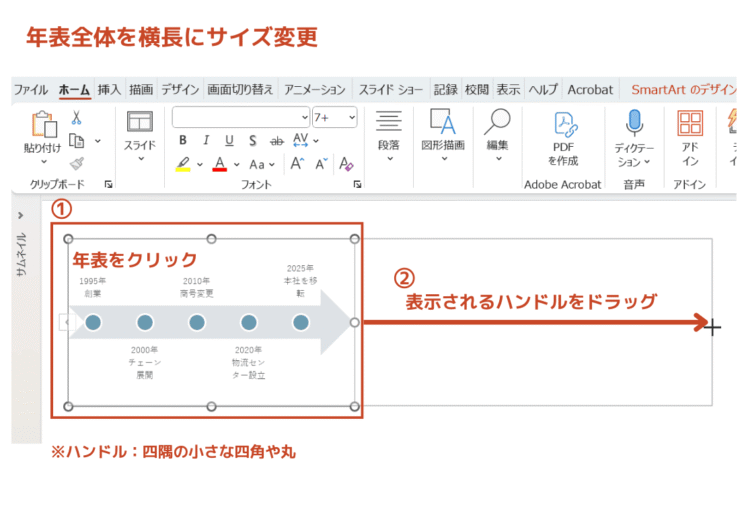Viewport: 740px width, 505px height.
Task: Open Transitions (画面切り替え) tab
Action: (240, 90)
